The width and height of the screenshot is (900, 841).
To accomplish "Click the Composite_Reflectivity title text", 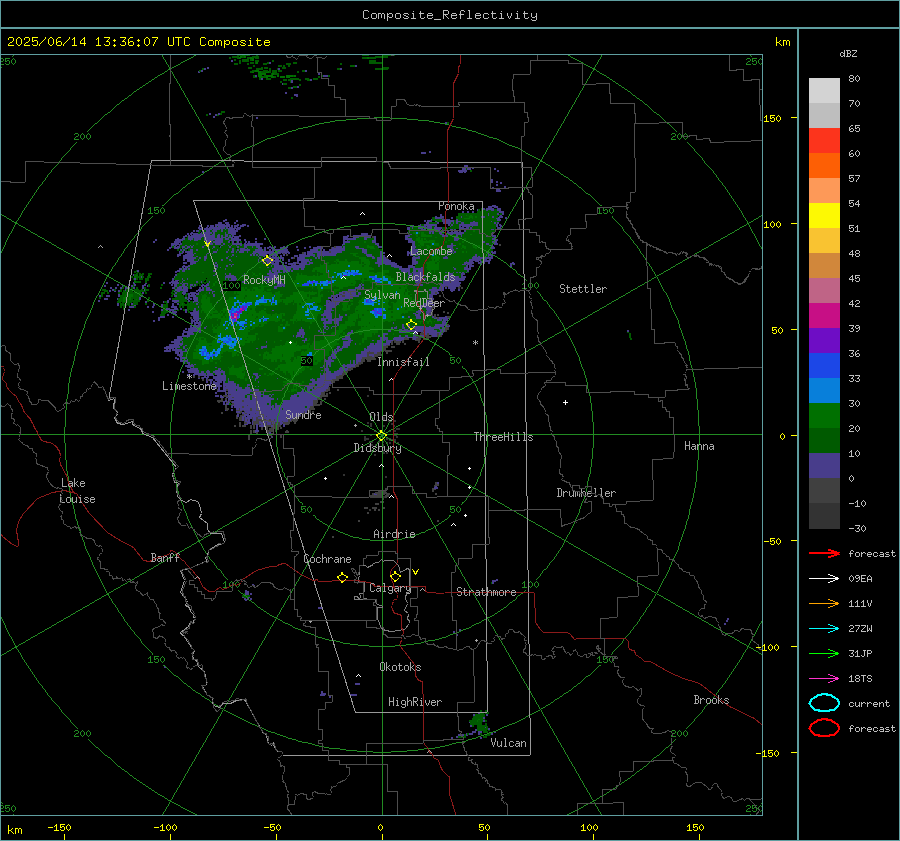I will point(449,15).
